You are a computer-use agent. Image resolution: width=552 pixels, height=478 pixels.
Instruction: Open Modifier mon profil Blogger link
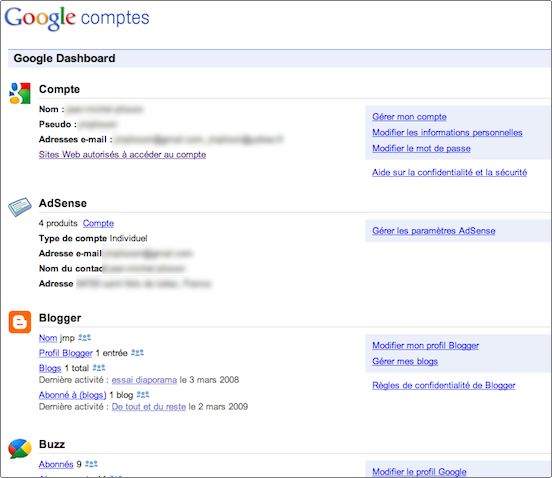pyautogui.click(x=426, y=345)
